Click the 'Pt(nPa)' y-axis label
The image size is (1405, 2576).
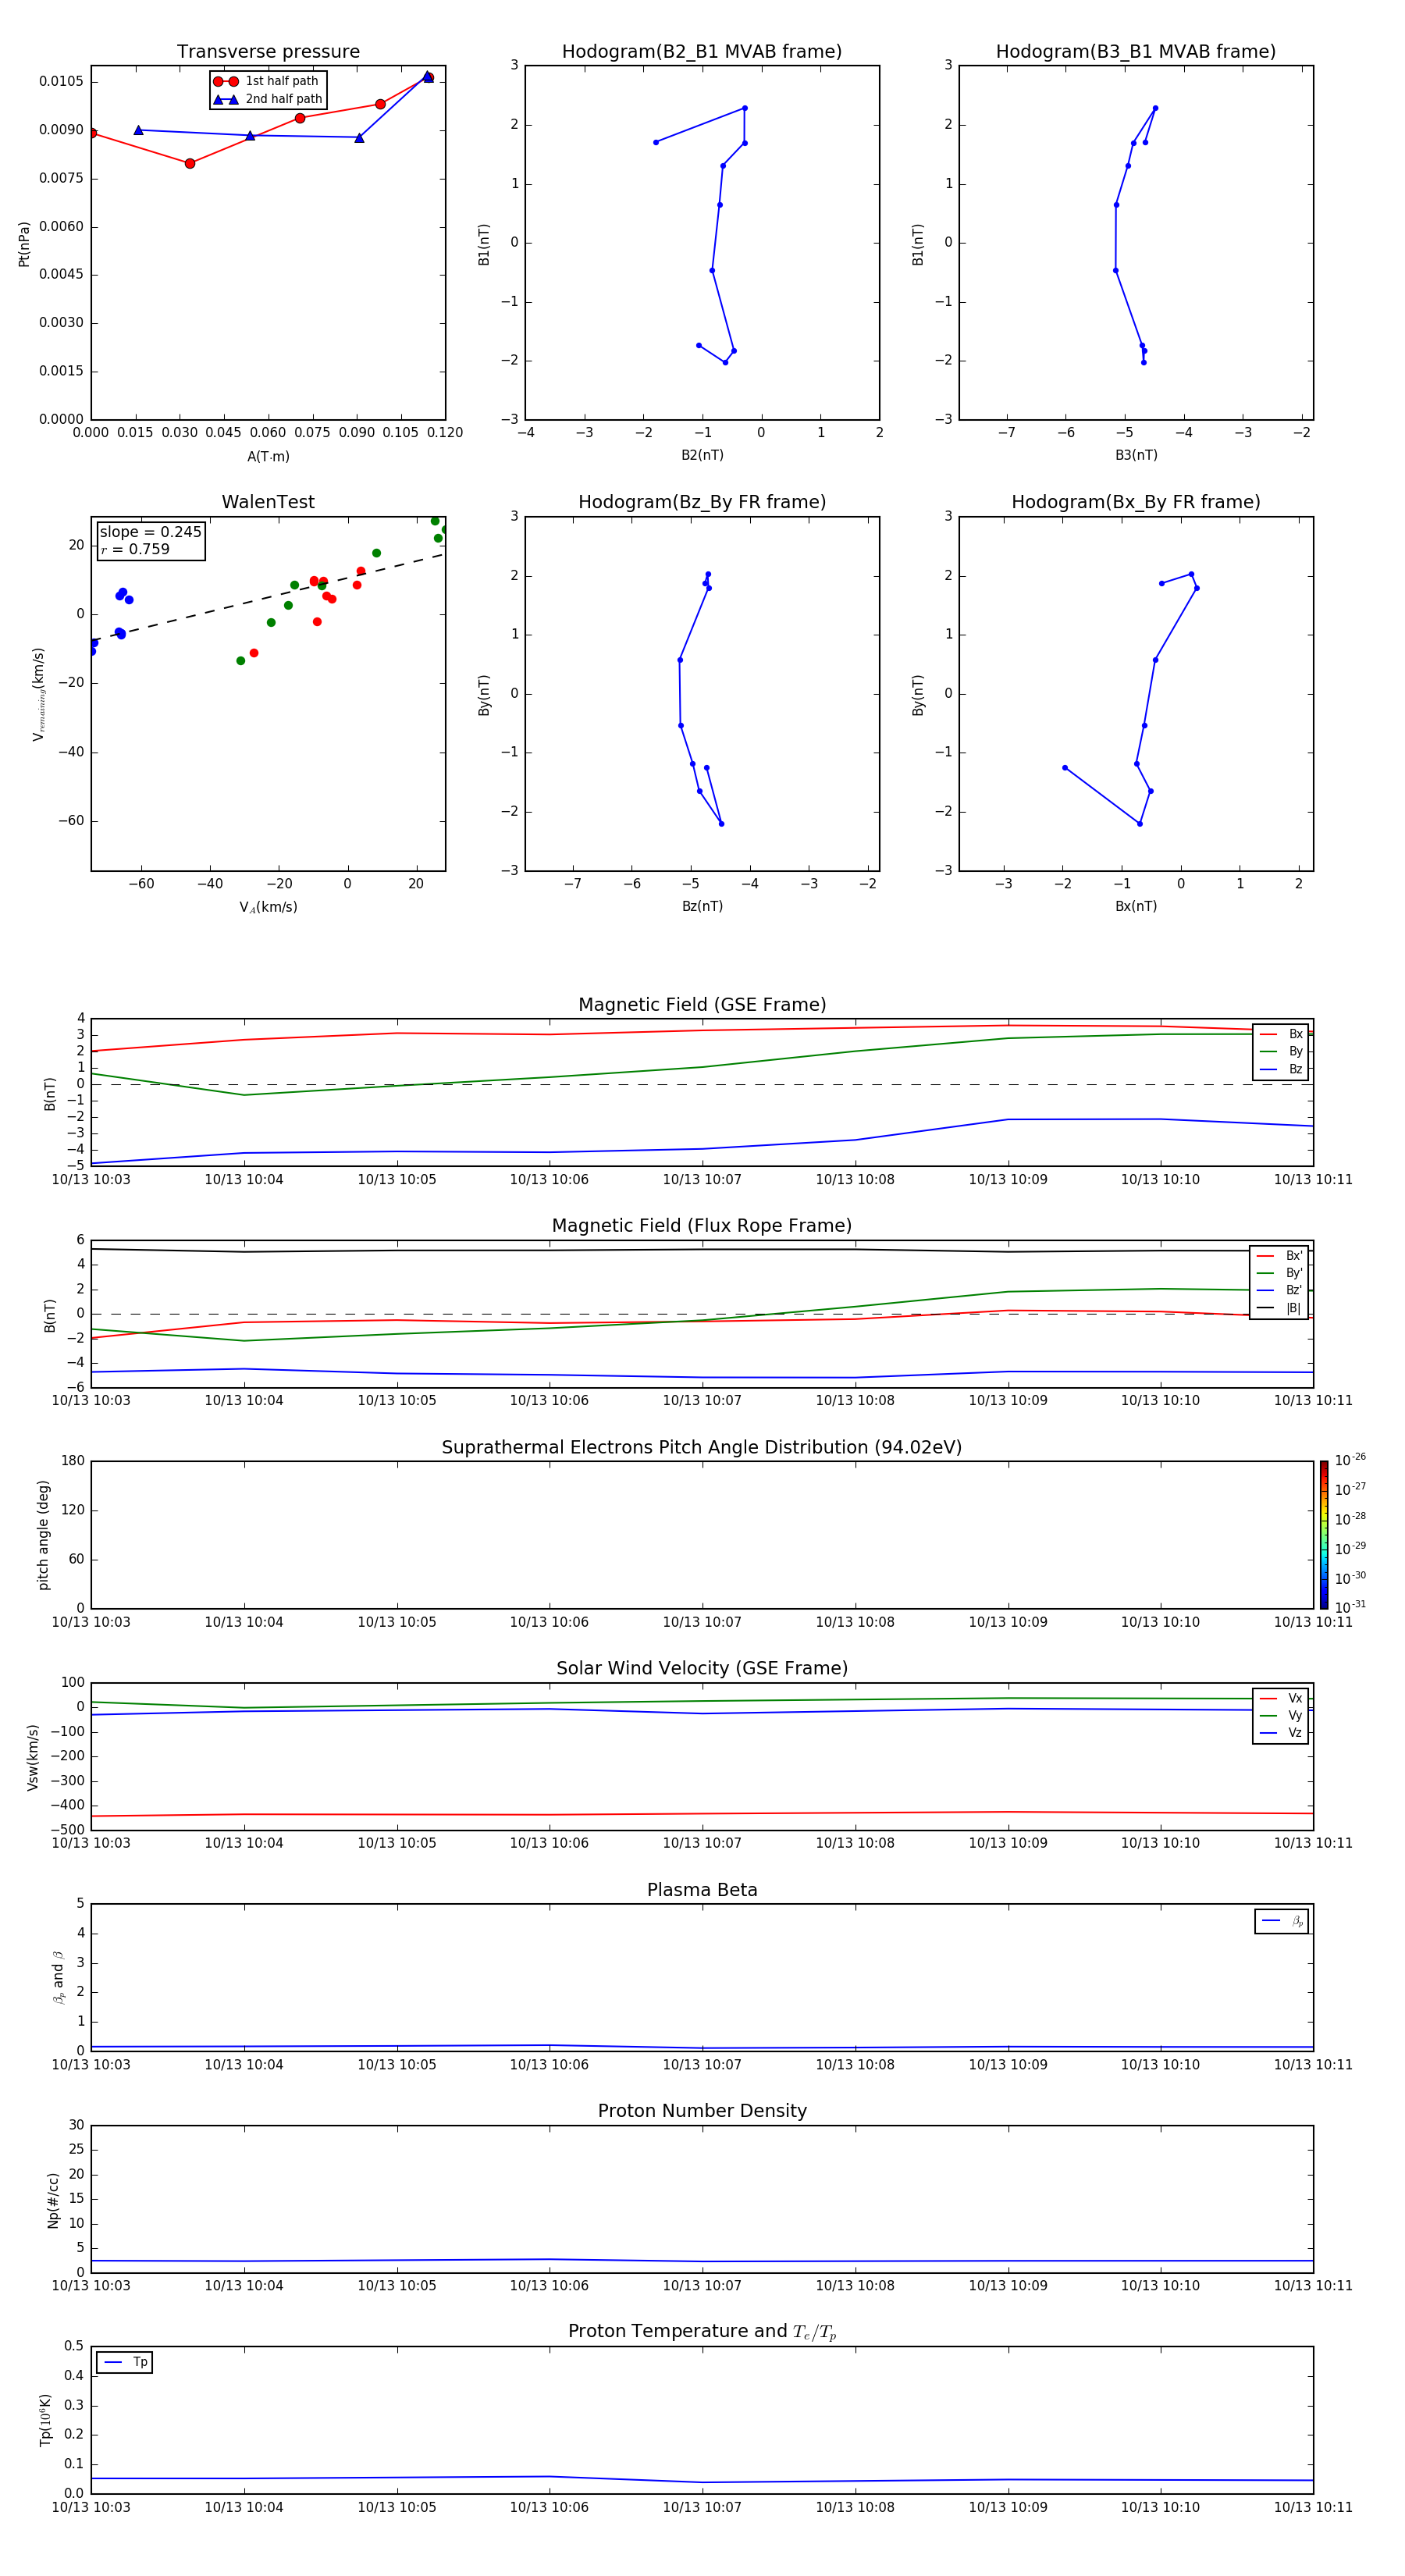(24, 243)
